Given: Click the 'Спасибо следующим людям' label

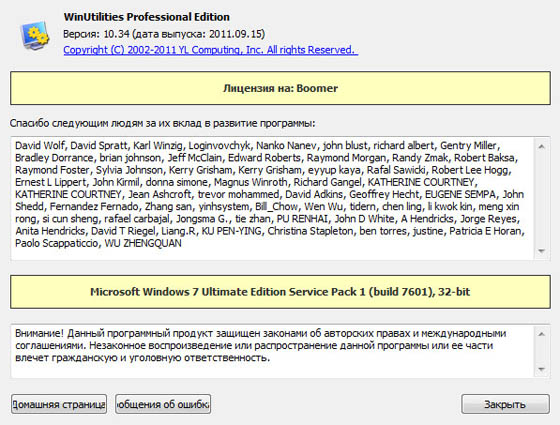Looking at the screenshot, I should tap(162, 123).
